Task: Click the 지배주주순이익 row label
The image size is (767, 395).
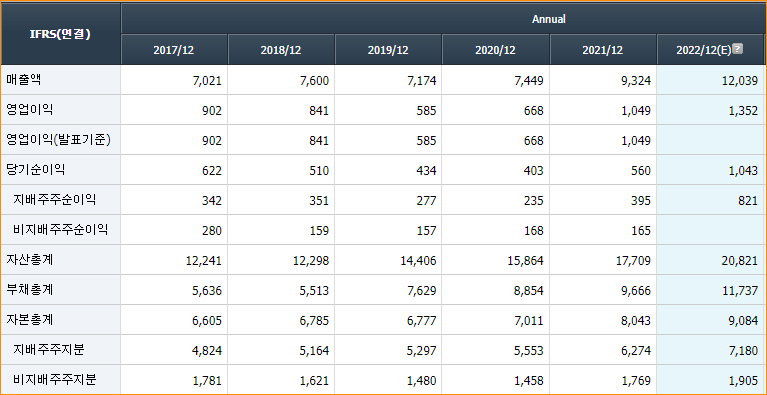Action: (x=54, y=200)
